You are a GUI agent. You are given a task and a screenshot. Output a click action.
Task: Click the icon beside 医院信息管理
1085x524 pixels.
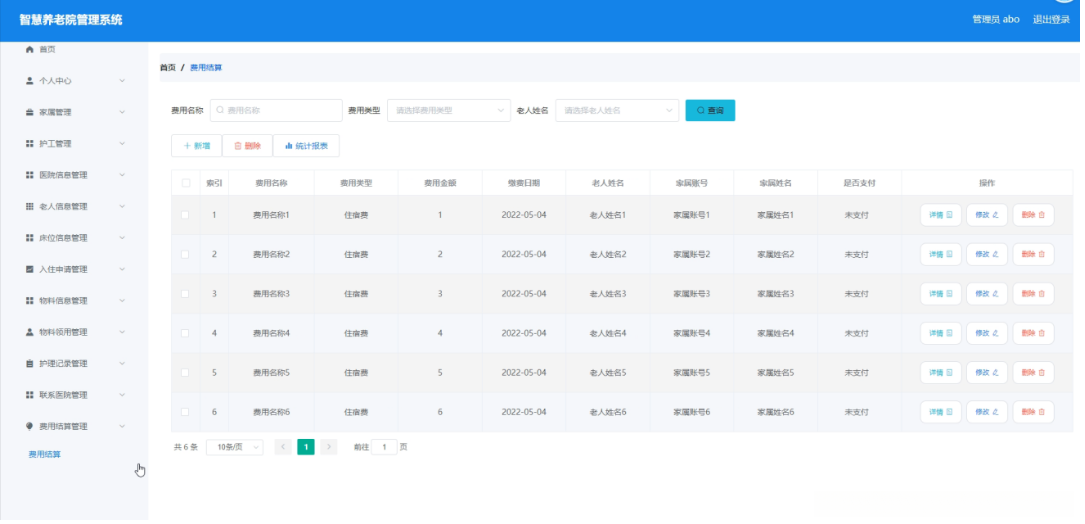point(29,175)
